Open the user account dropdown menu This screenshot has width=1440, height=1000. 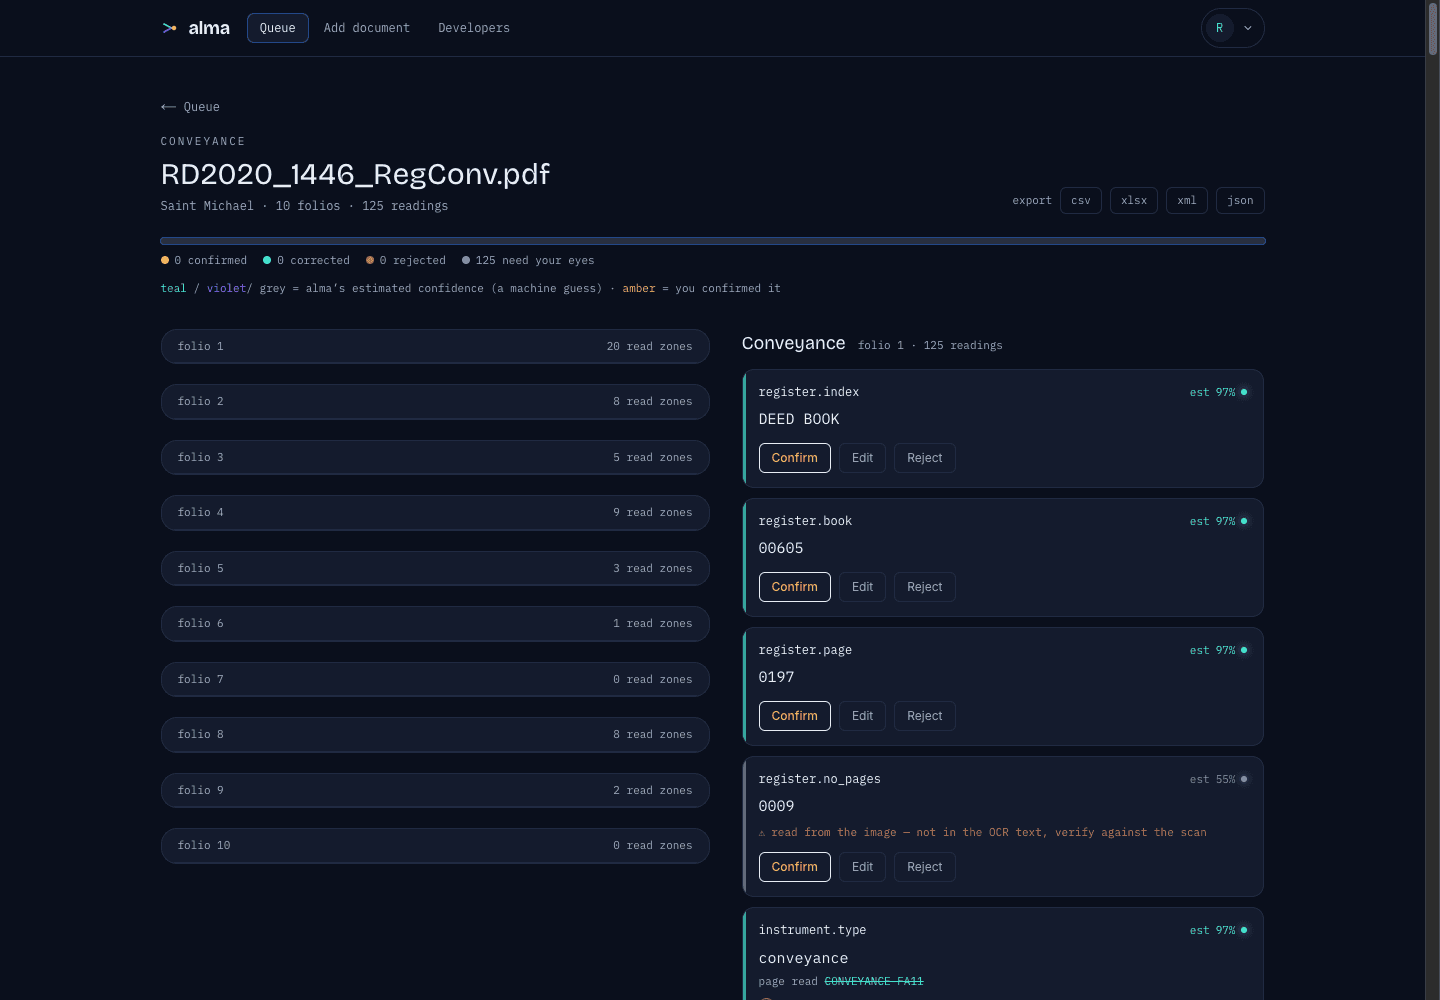click(x=1232, y=28)
